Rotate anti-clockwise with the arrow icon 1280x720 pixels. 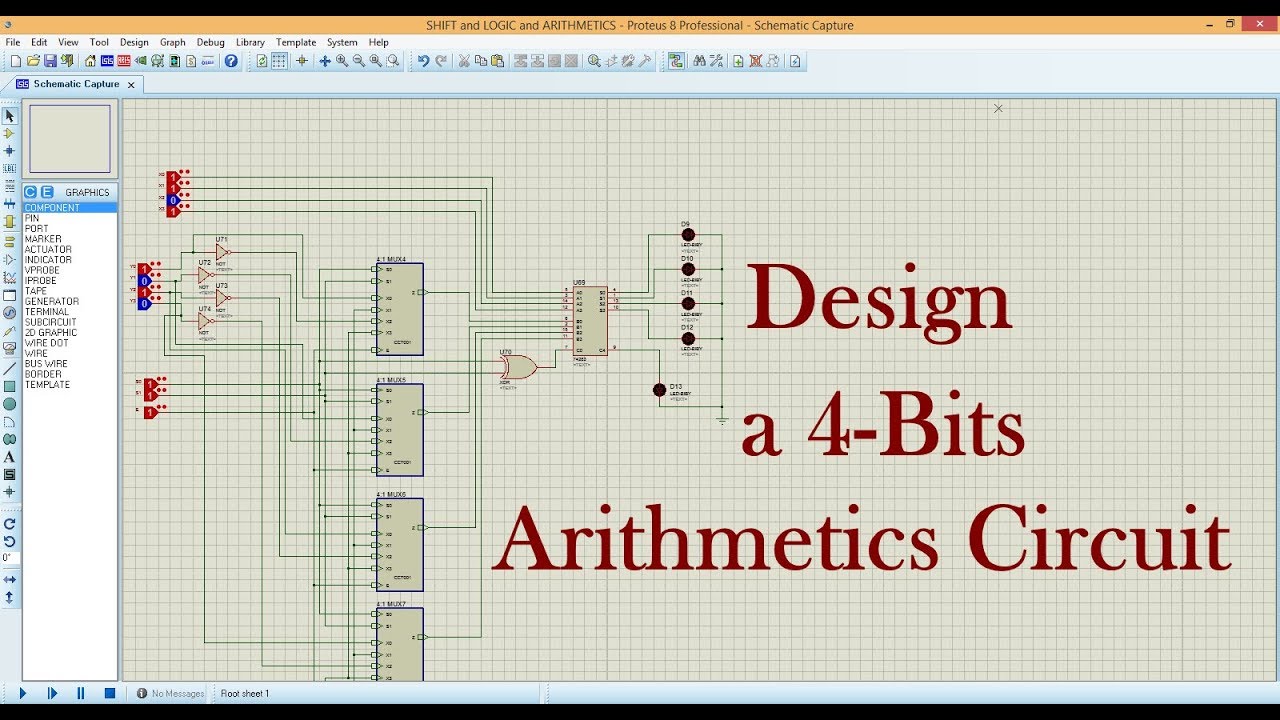9,541
